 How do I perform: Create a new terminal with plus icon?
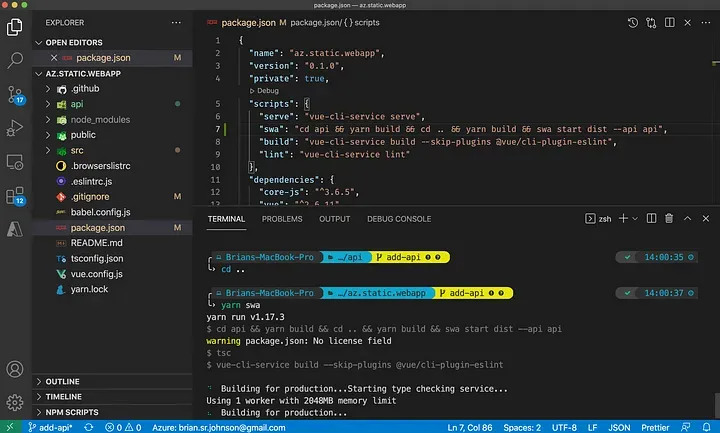[623, 219]
